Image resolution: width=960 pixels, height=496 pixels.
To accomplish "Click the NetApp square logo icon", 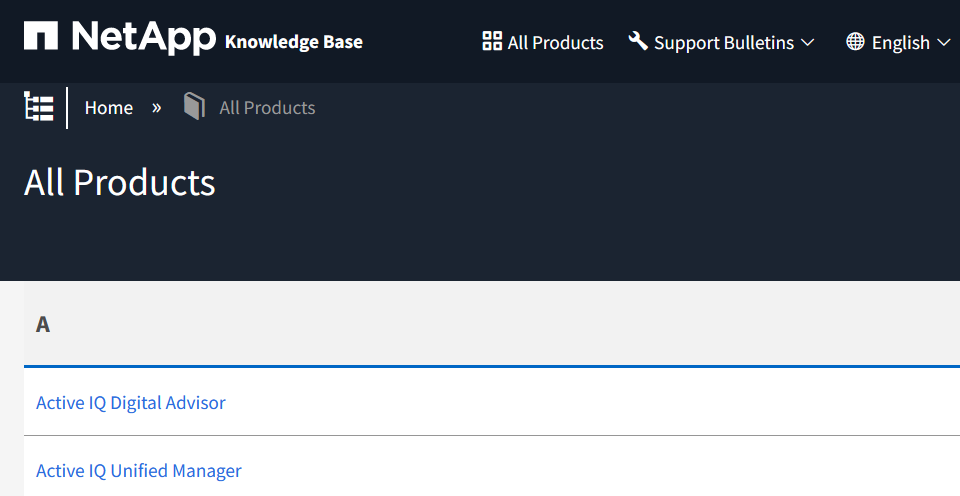I will (x=41, y=38).
